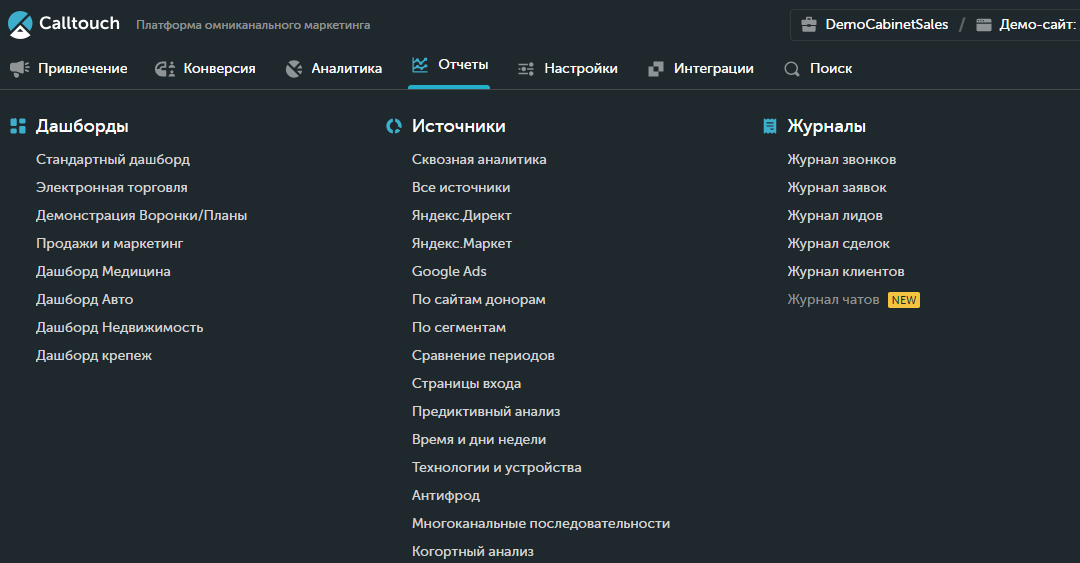Open Страницы входа report
The image size is (1080, 563).
click(x=466, y=384)
